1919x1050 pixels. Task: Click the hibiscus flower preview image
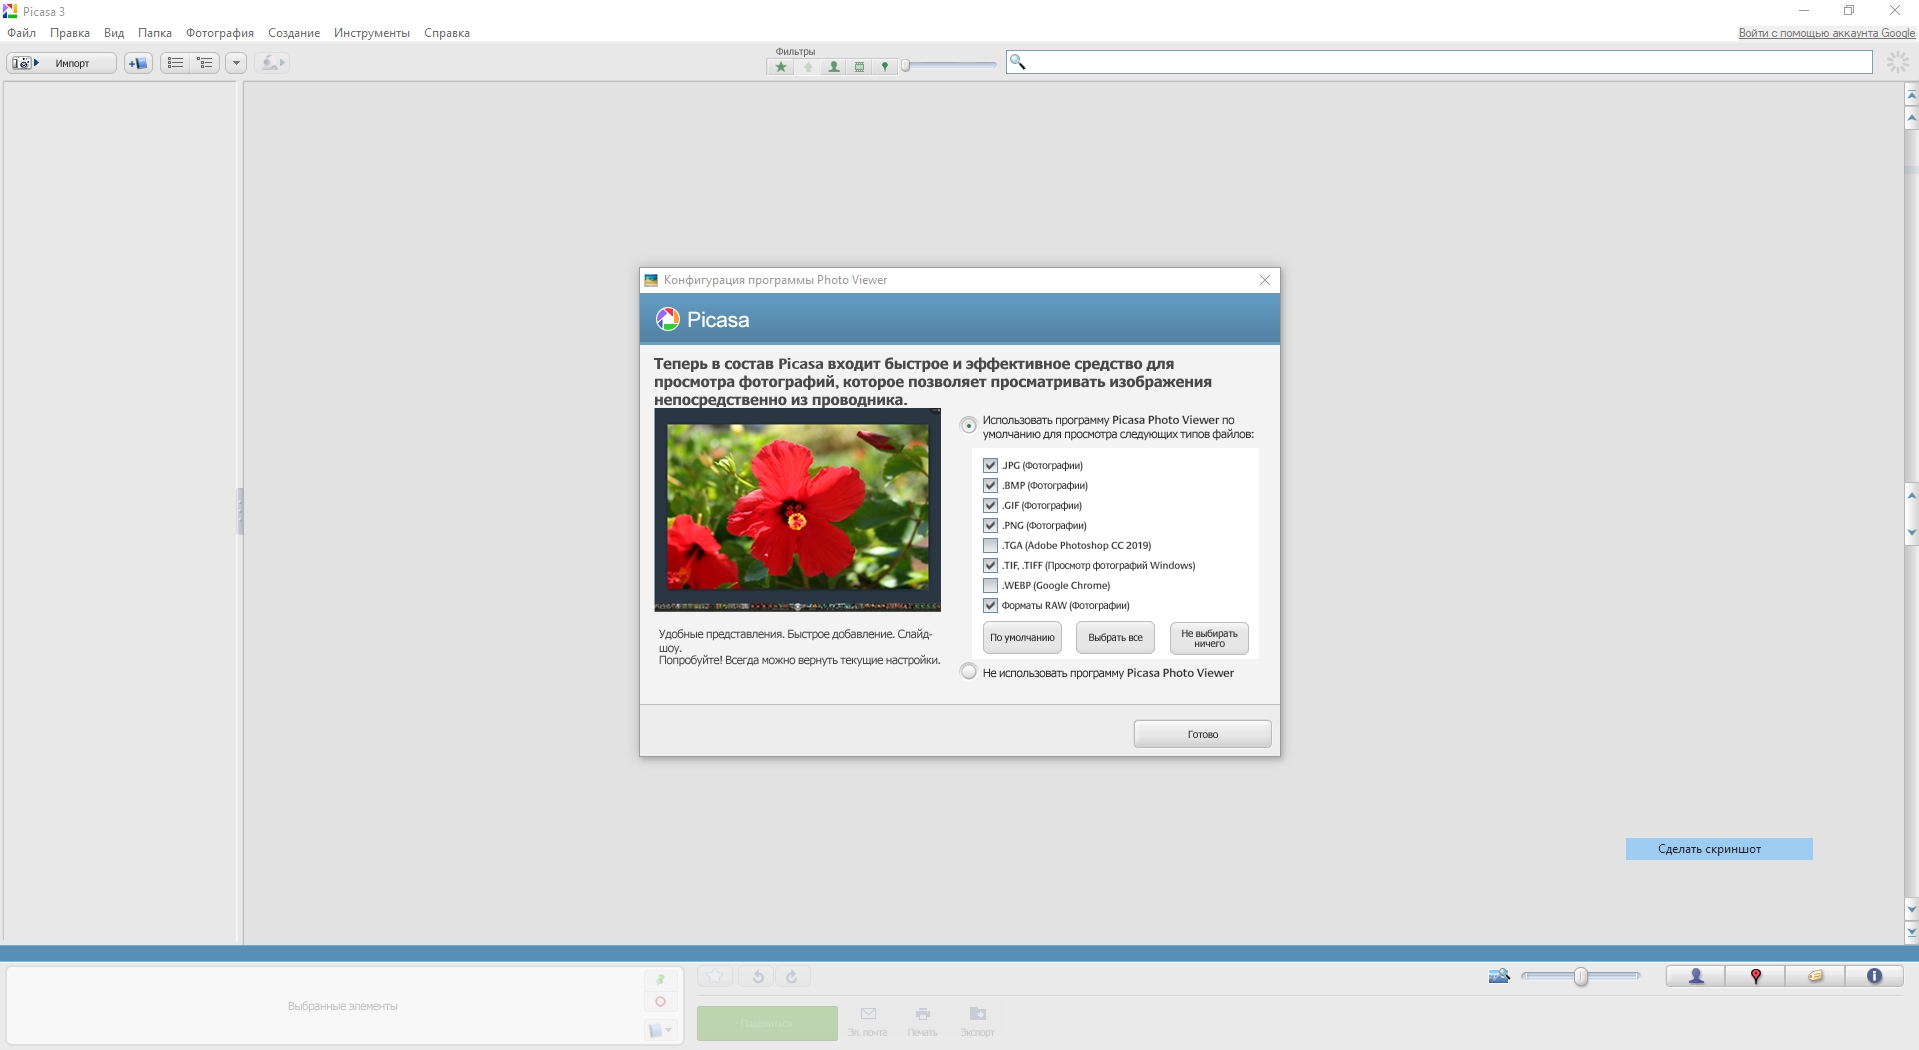[x=797, y=509]
